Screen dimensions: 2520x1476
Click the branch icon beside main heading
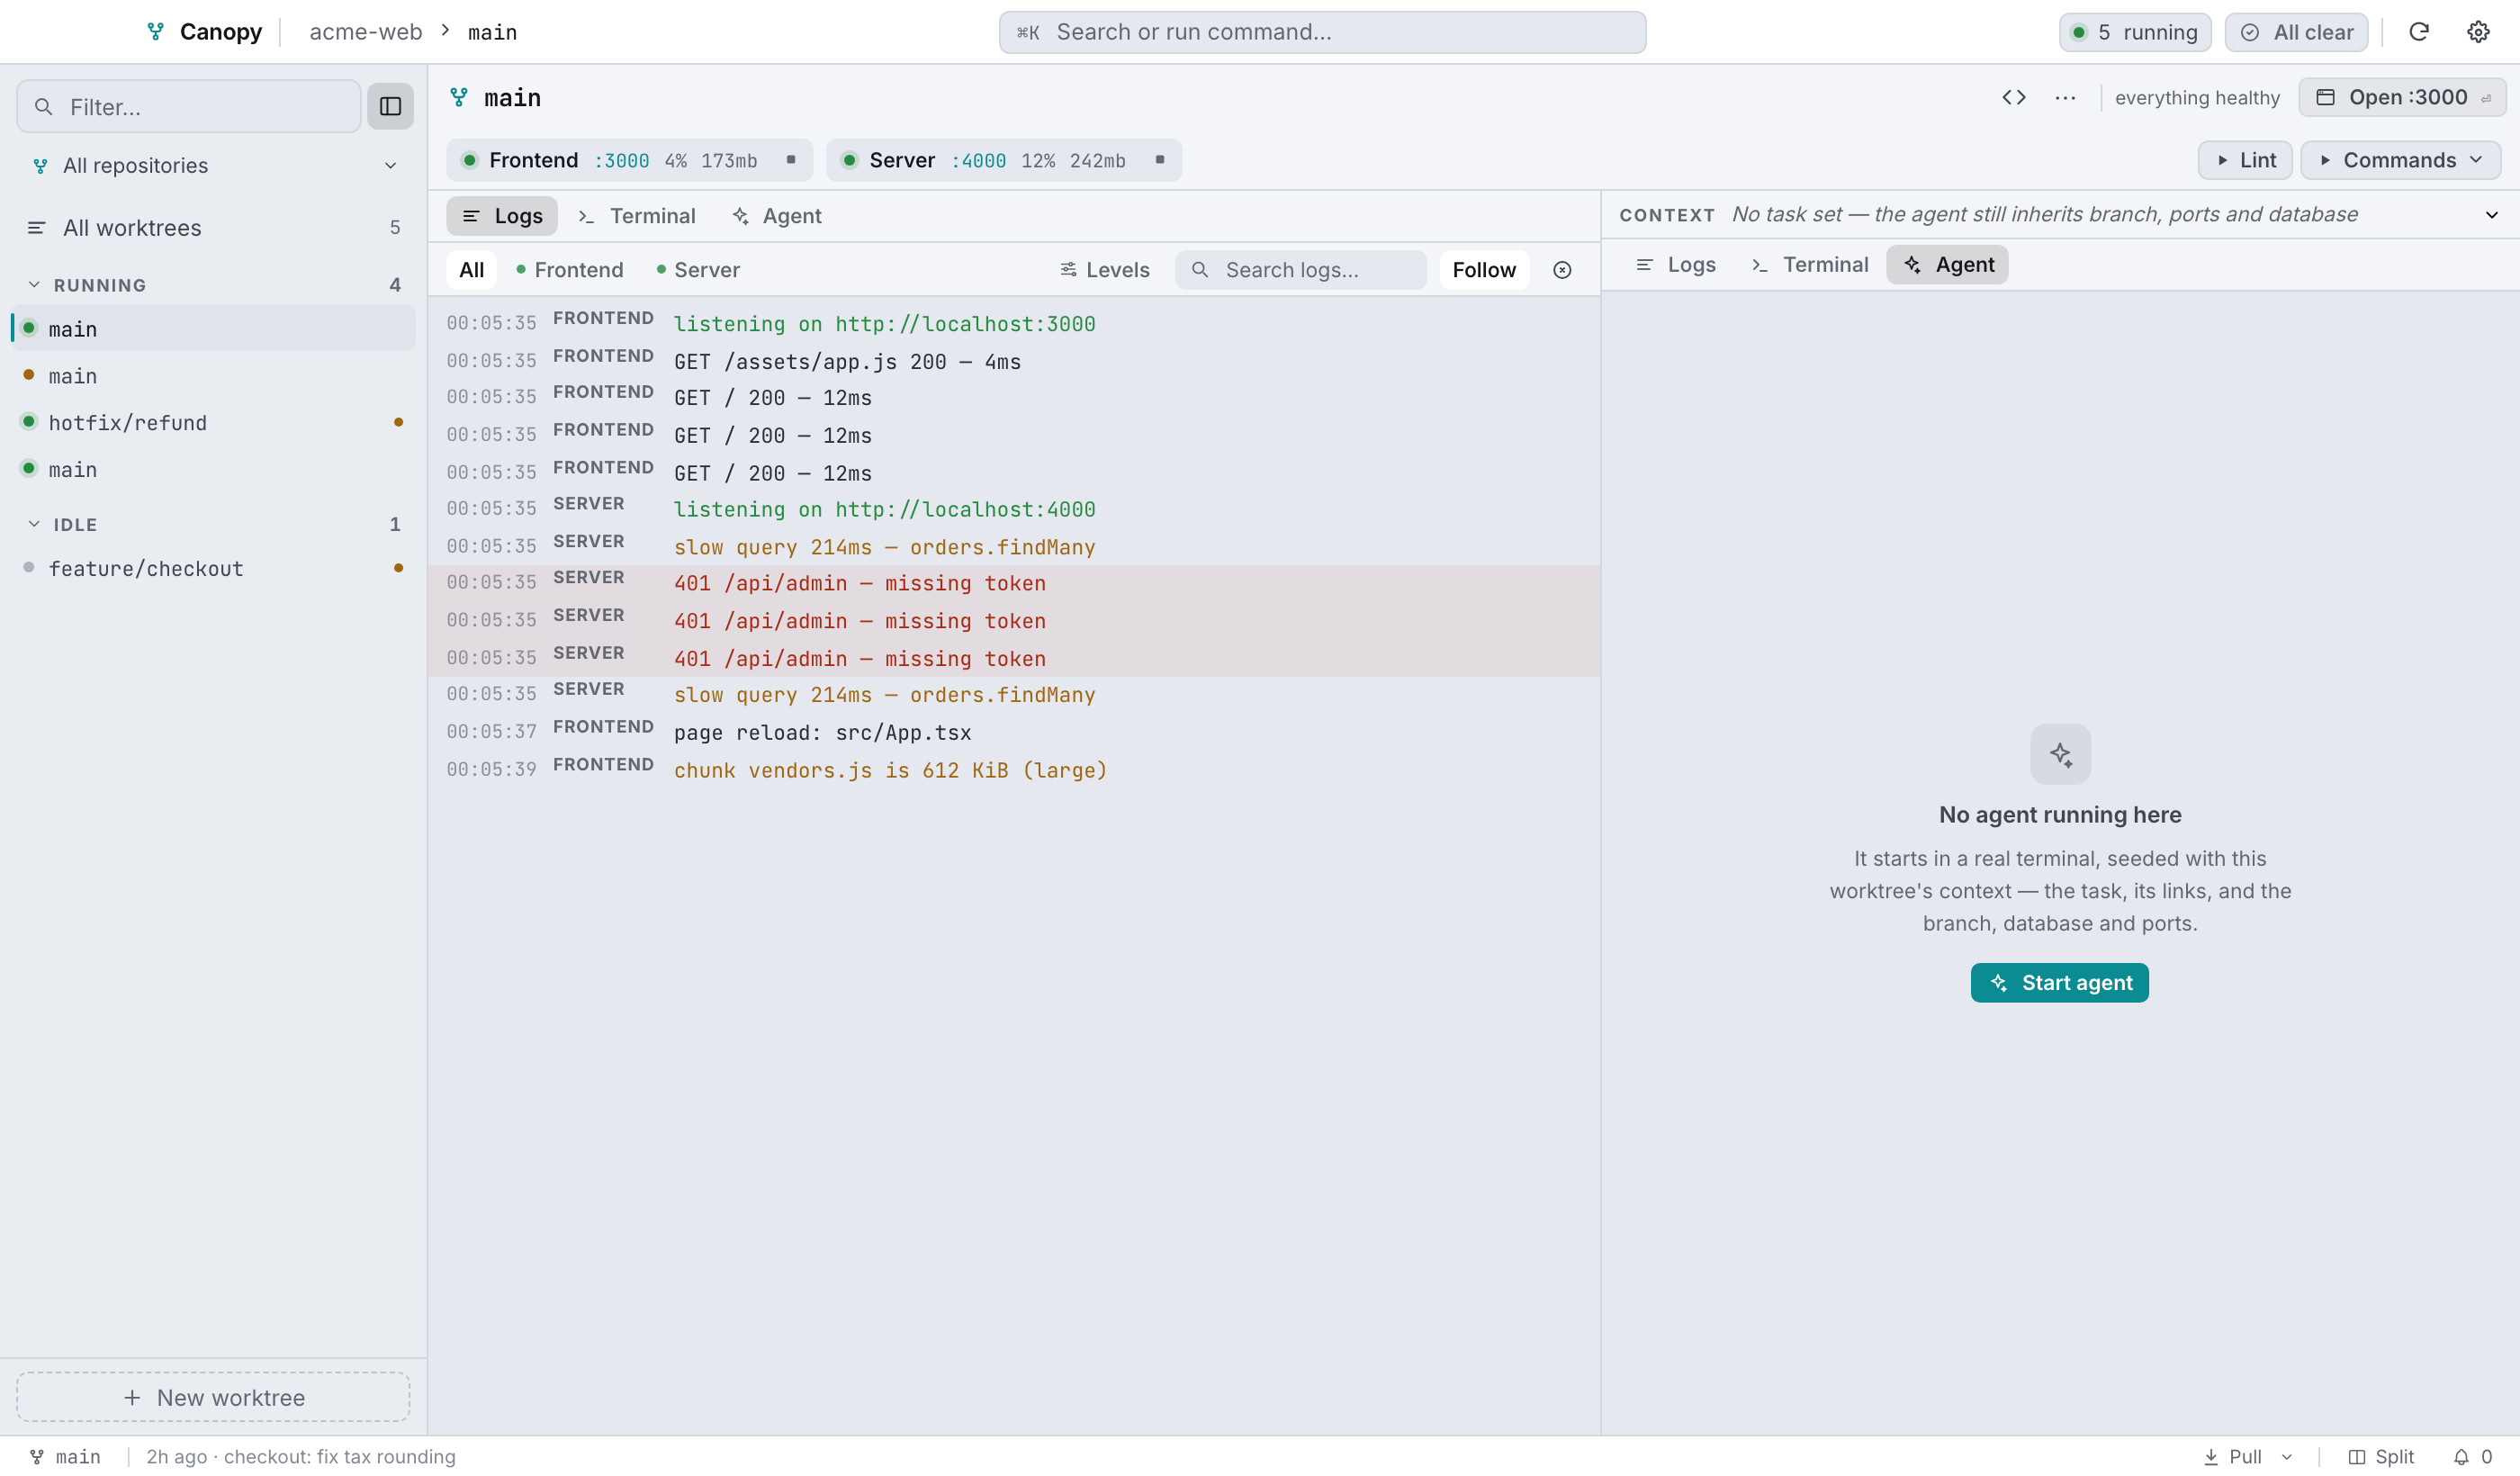click(x=459, y=97)
